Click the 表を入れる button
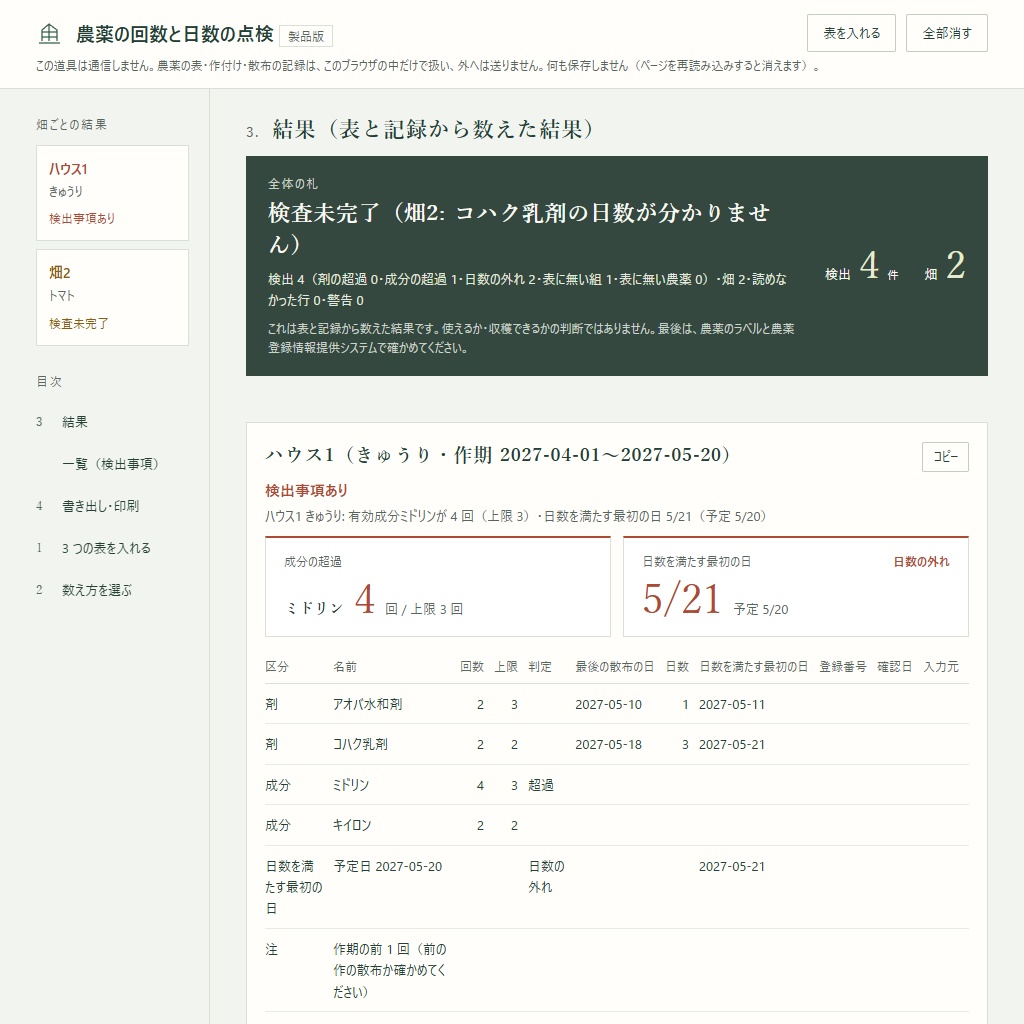Viewport: 1024px width, 1024px height. 851,33
